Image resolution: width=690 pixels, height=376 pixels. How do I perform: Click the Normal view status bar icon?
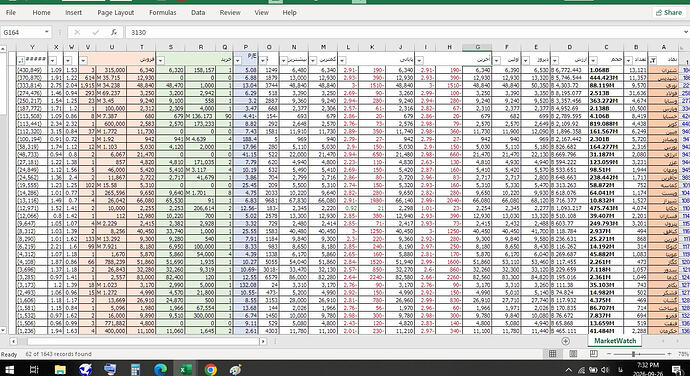553,354
